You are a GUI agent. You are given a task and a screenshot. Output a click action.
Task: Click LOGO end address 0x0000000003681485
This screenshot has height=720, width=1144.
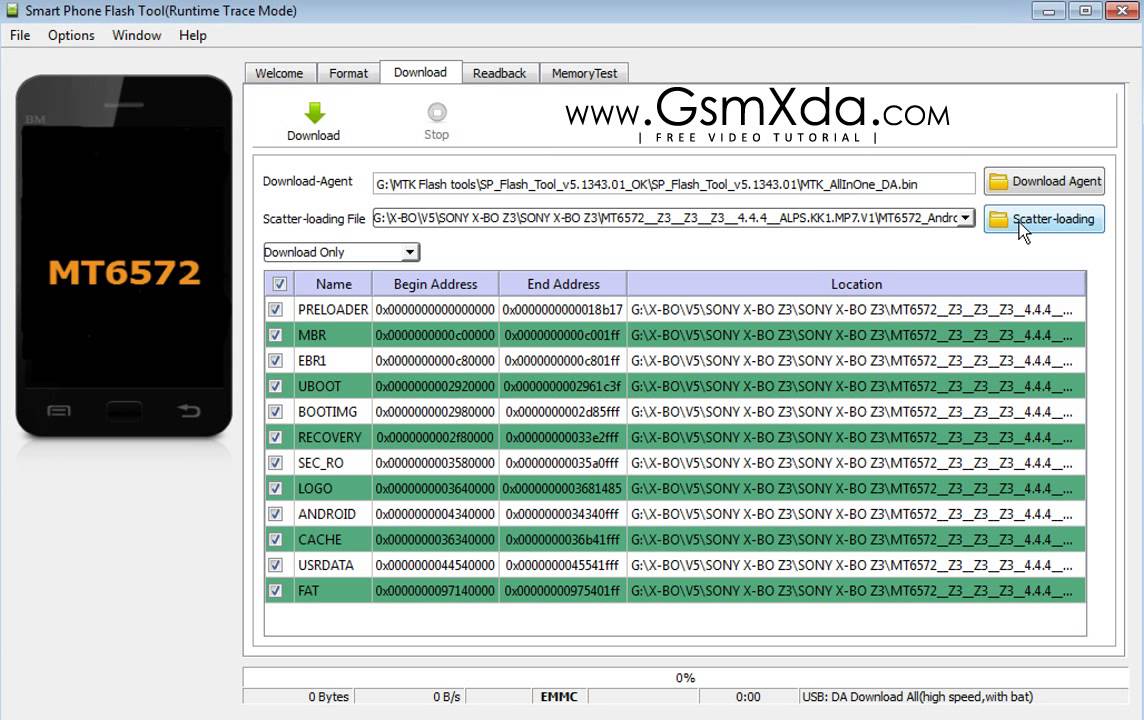(563, 488)
